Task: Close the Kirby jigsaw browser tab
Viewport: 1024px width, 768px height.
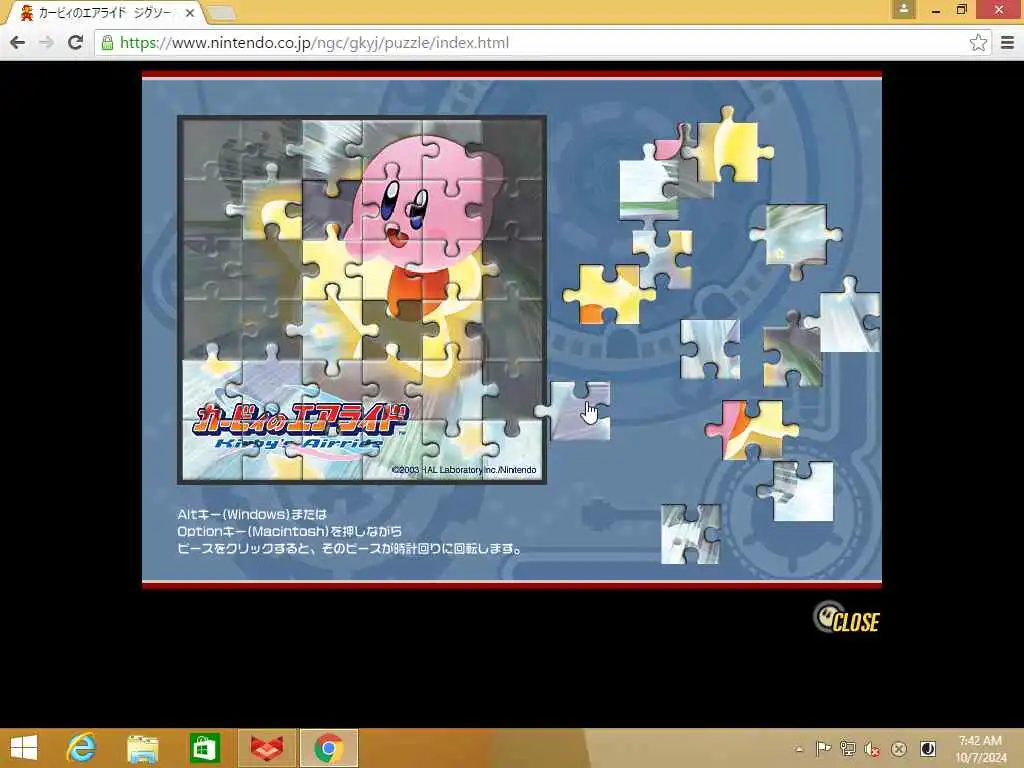Action: click(x=190, y=12)
